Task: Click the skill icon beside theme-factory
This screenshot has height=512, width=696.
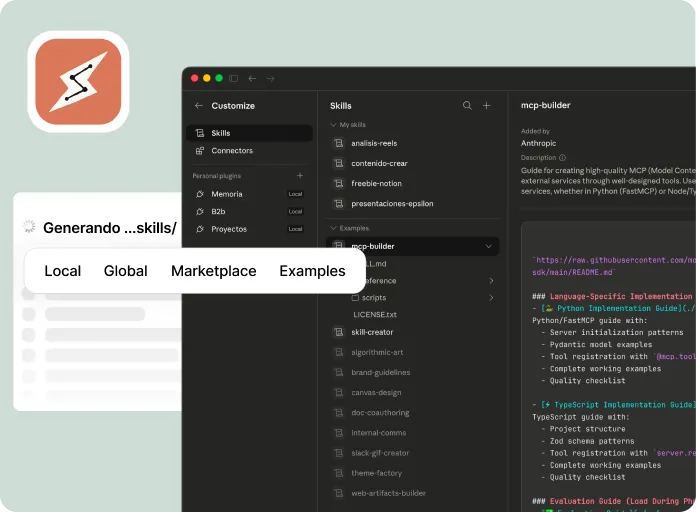Action: point(339,473)
